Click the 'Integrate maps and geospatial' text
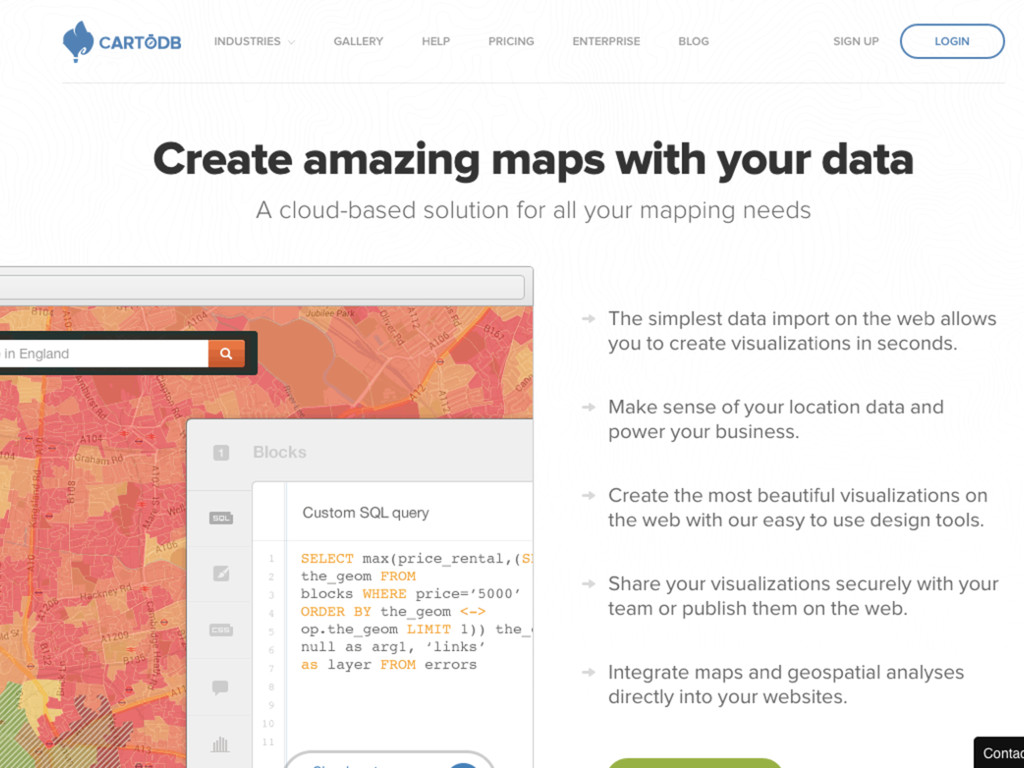Screen dimensions: 1024x768 [786, 684]
